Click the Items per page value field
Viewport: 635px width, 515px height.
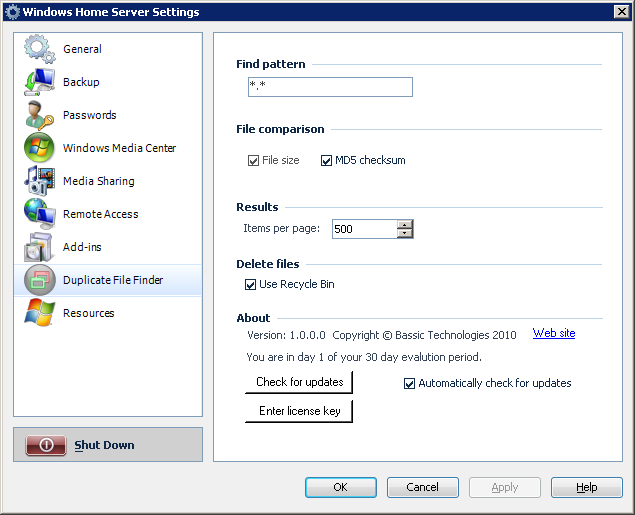pos(364,229)
